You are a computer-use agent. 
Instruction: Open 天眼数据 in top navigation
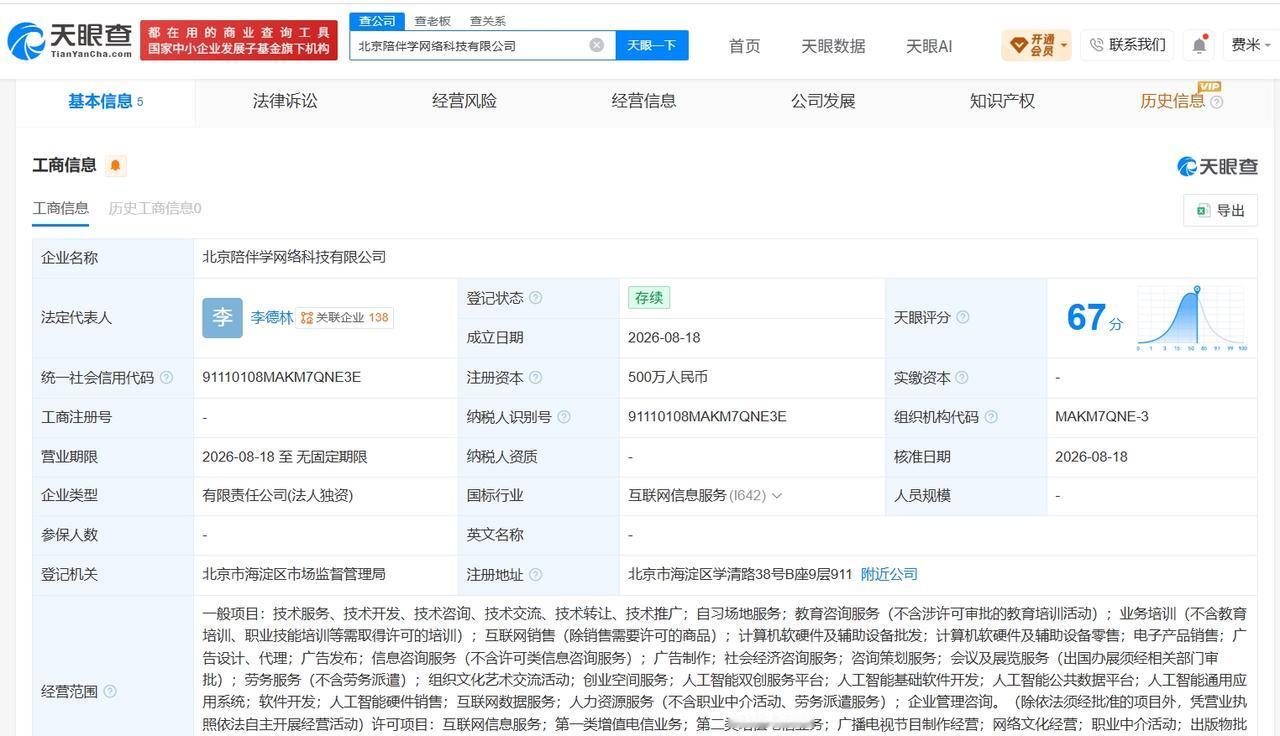point(833,46)
